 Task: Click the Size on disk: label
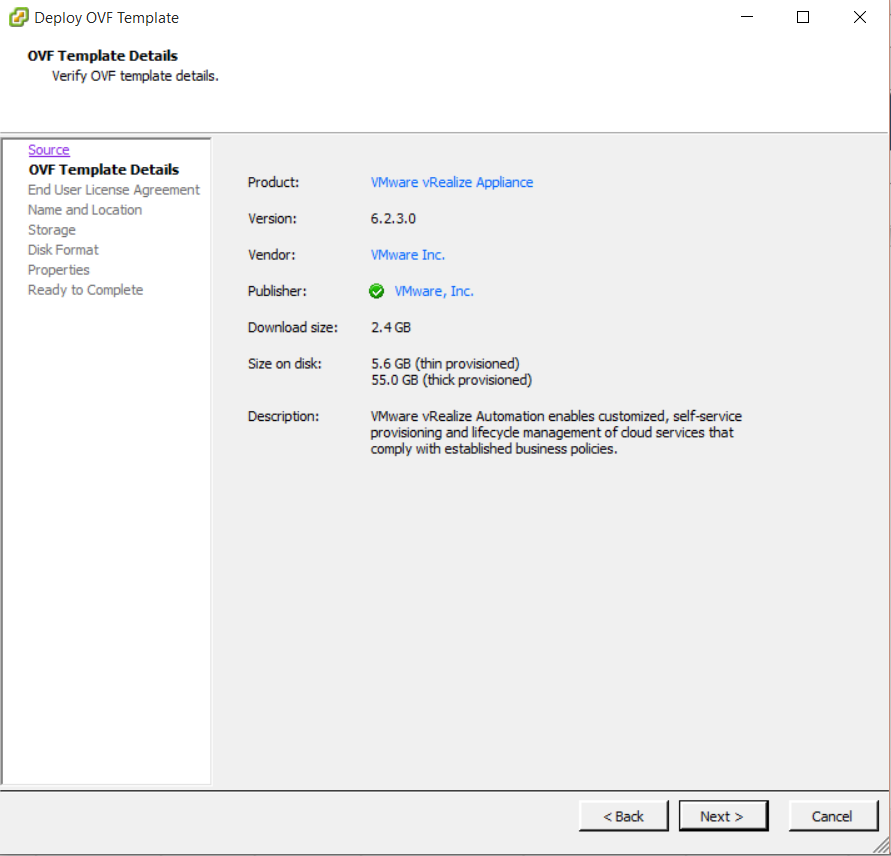click(285, 364)
